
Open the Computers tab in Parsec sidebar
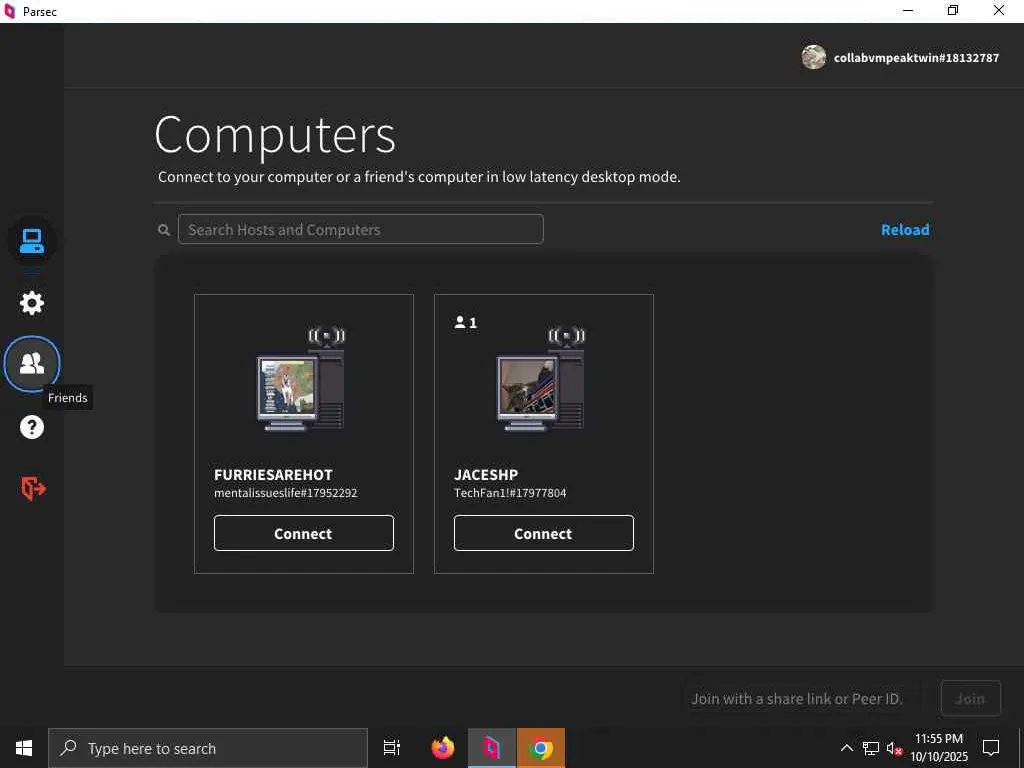31,240
